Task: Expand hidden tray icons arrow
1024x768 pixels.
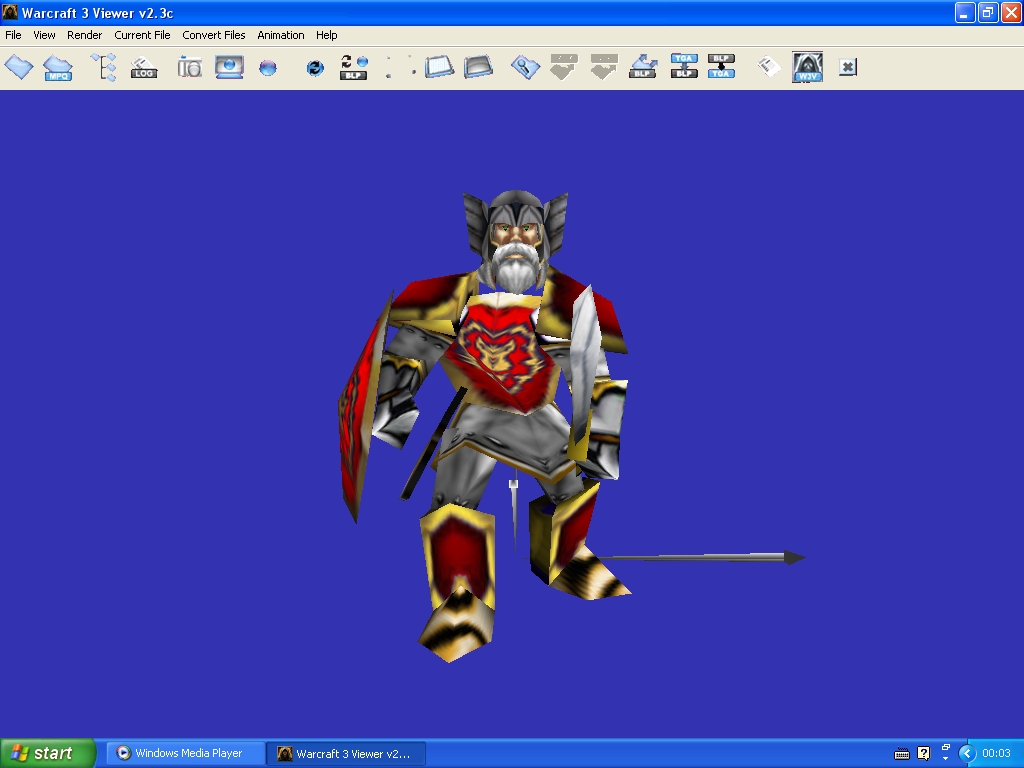Action: pyautogui.click(x=967, y=754)
